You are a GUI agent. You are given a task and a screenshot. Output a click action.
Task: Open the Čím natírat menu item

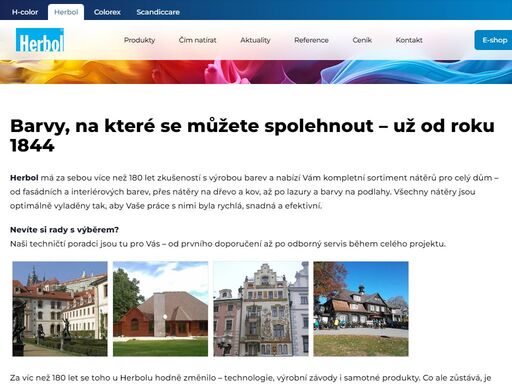point(197,40)
